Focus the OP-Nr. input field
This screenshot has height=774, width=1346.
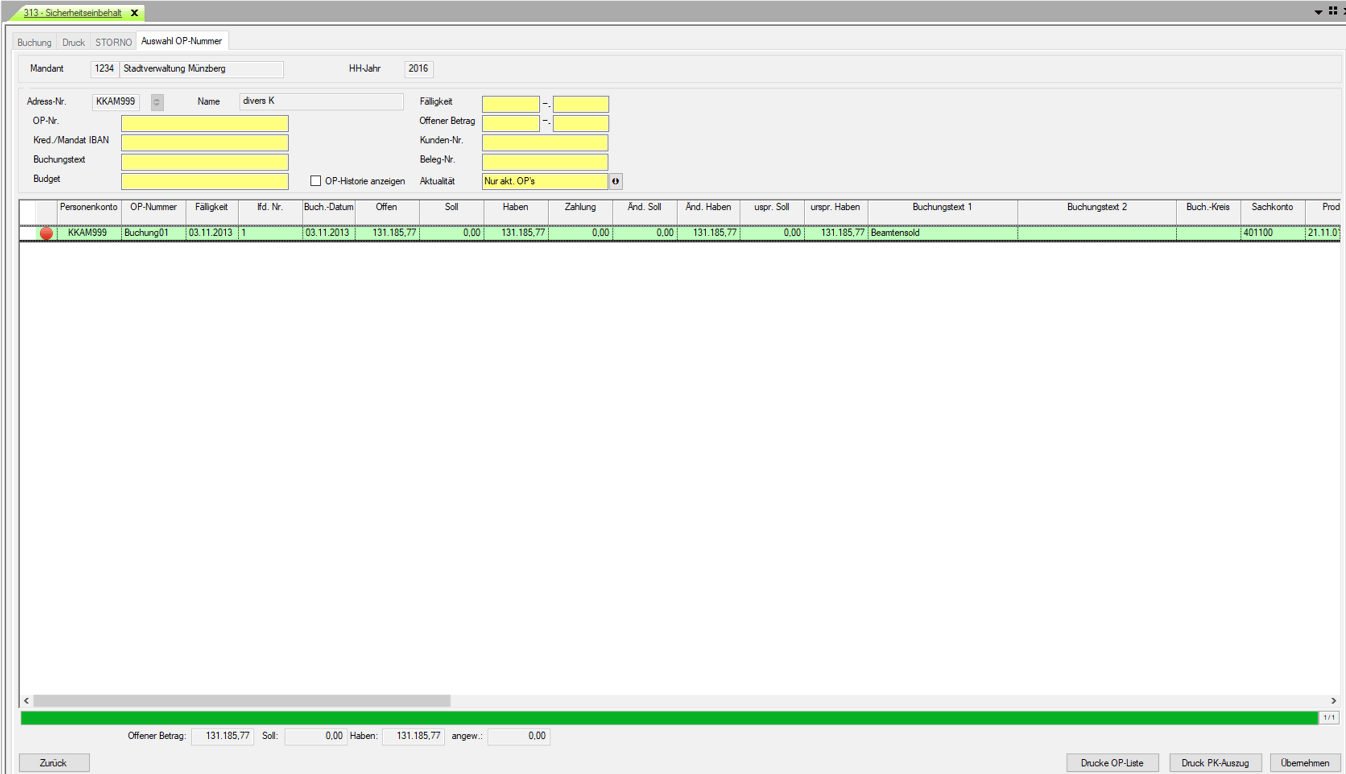[x=205, y=123]
